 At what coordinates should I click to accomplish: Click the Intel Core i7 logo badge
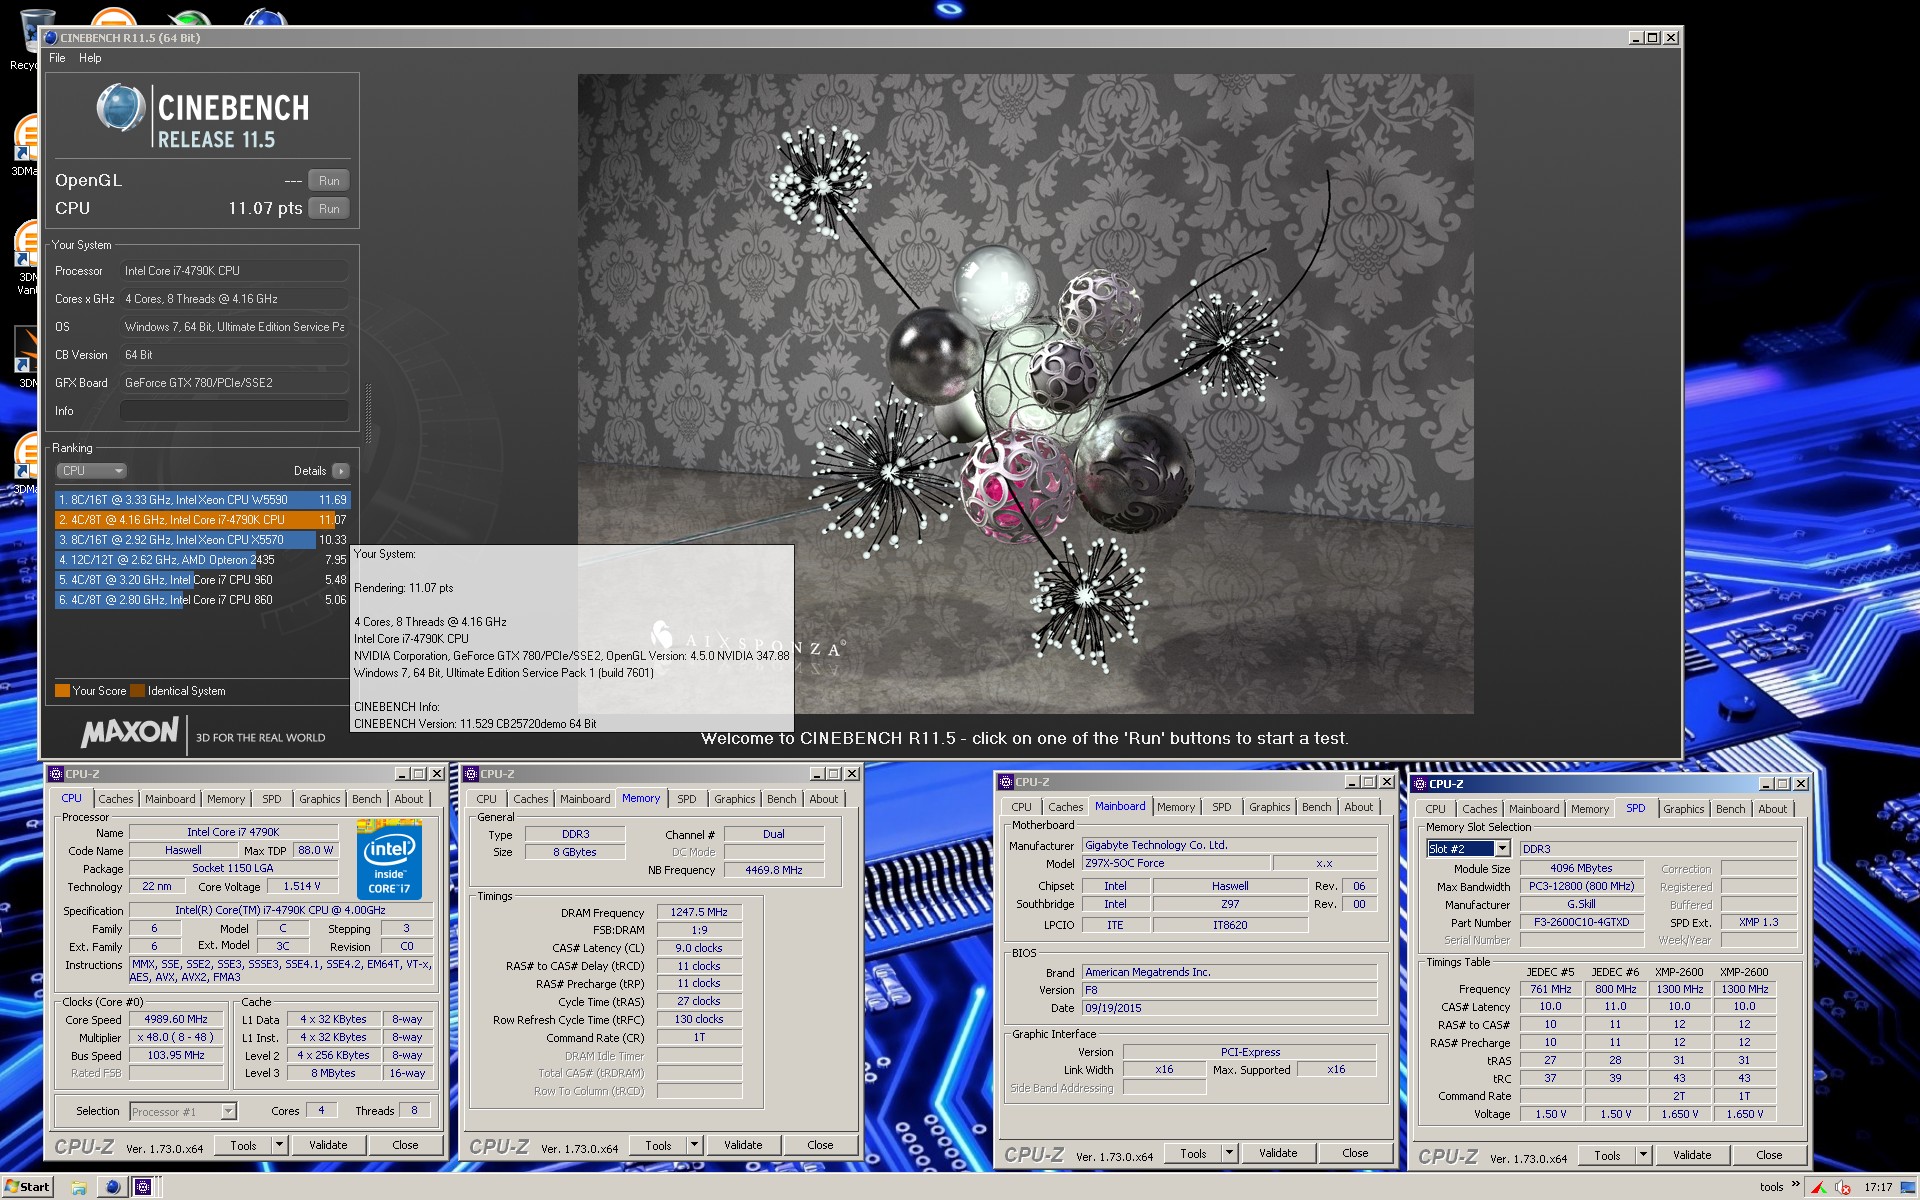[389, 860]
